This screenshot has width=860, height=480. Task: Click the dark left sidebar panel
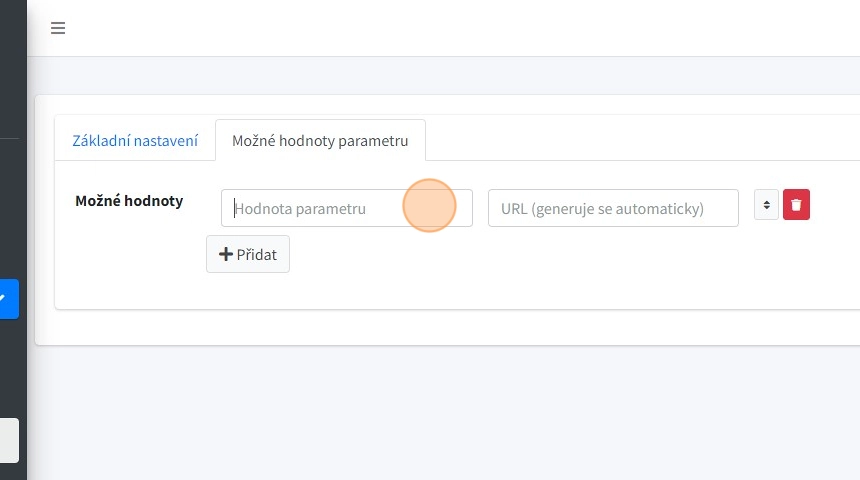pyautogui.click(x=12, y=200)
